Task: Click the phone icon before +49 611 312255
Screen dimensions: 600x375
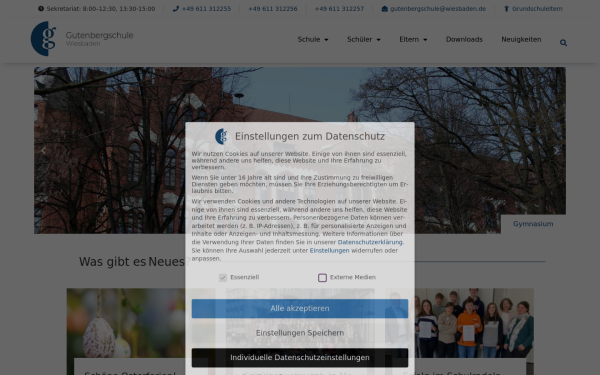Action: (176, 9)
